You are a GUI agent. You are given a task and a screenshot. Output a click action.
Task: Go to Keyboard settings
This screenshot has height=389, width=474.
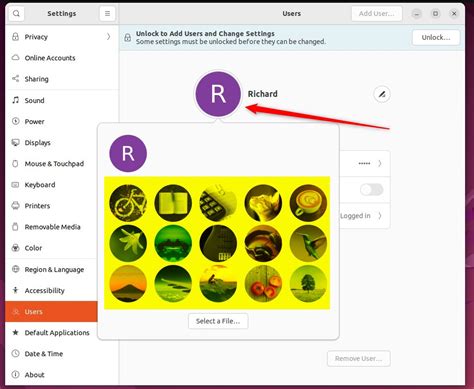[x=52, y=185]
